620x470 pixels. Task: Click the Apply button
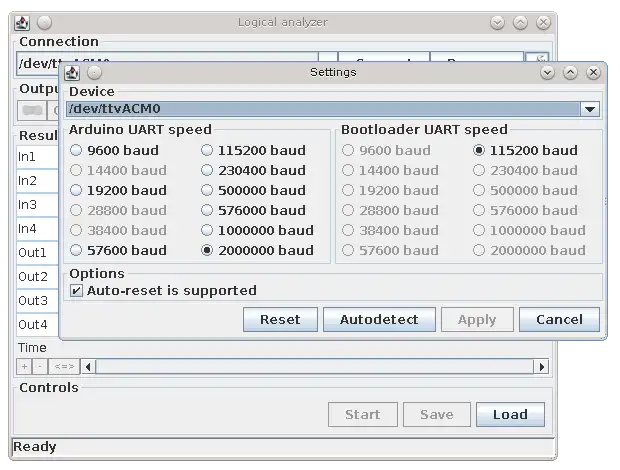pos(477,319)
